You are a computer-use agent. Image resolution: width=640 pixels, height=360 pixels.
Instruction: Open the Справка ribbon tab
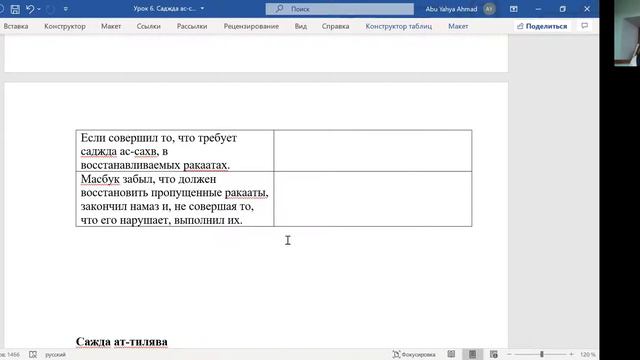click(x=335, y=26)
